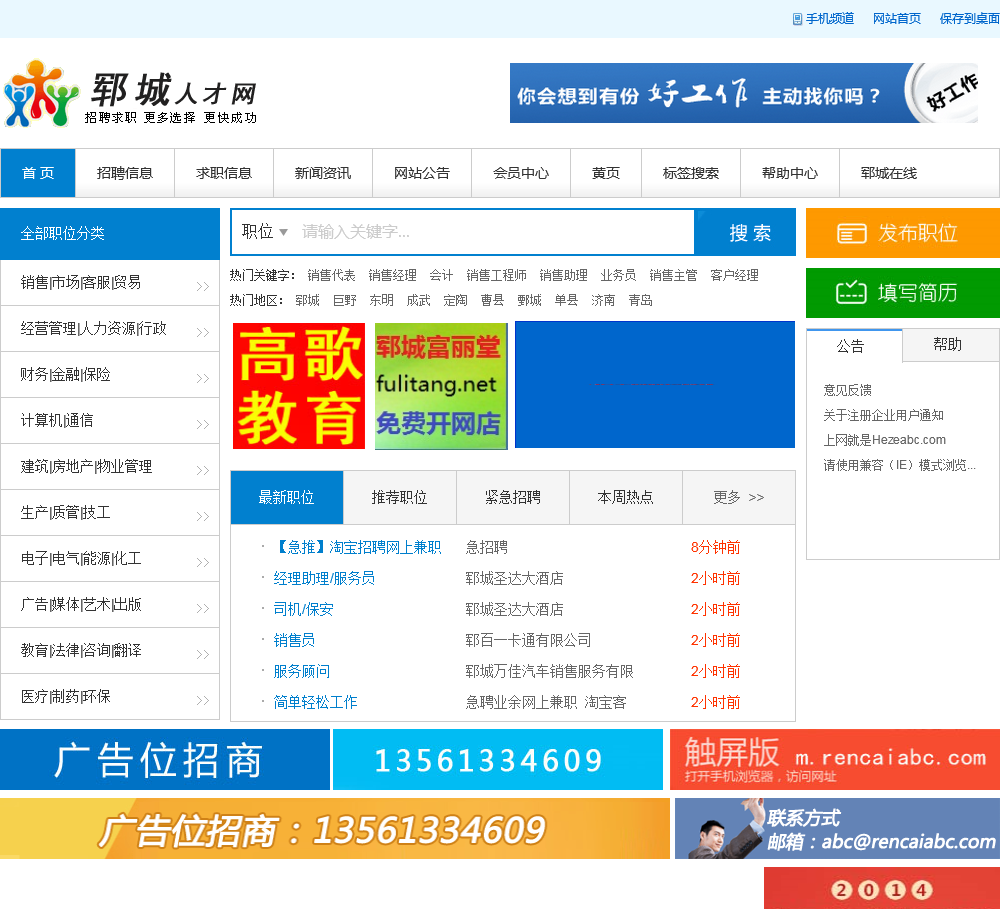This screenshot has width=1000, height=909.
Task: Click the 好工作 header banner
Action: pos(744,93)
